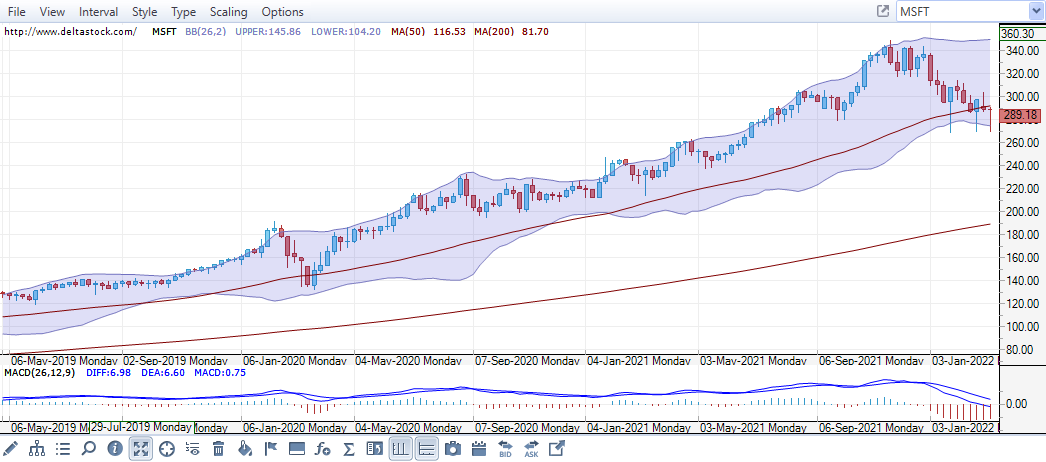Open the deltastock.com URL link
The image size is (1046, 462).
click(x=71, y=31)
